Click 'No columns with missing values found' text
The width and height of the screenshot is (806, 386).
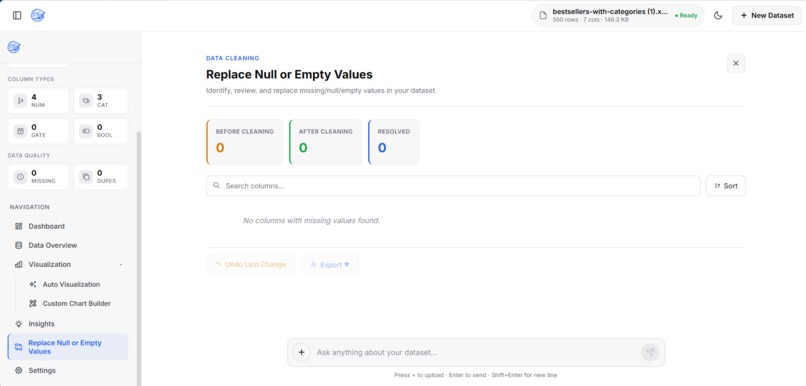pos(311,220)
